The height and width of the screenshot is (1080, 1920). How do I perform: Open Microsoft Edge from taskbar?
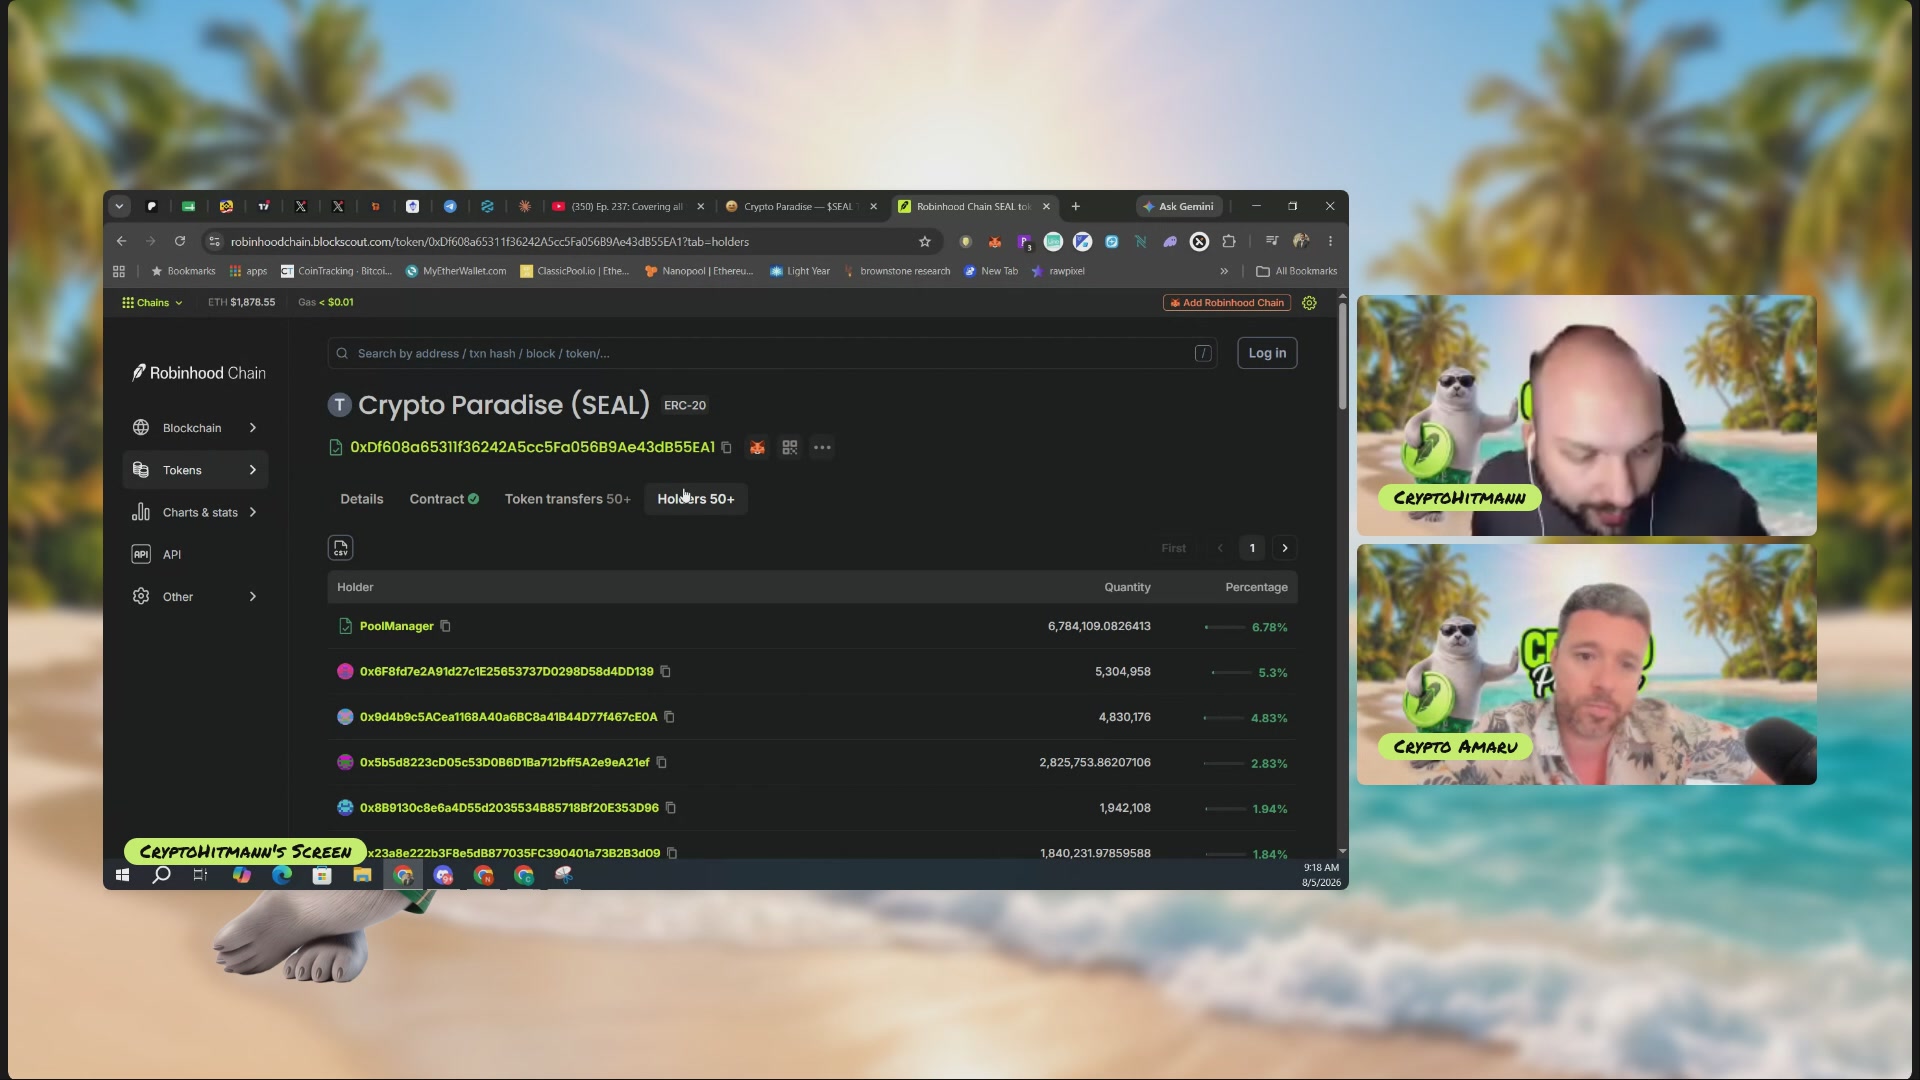282,875
